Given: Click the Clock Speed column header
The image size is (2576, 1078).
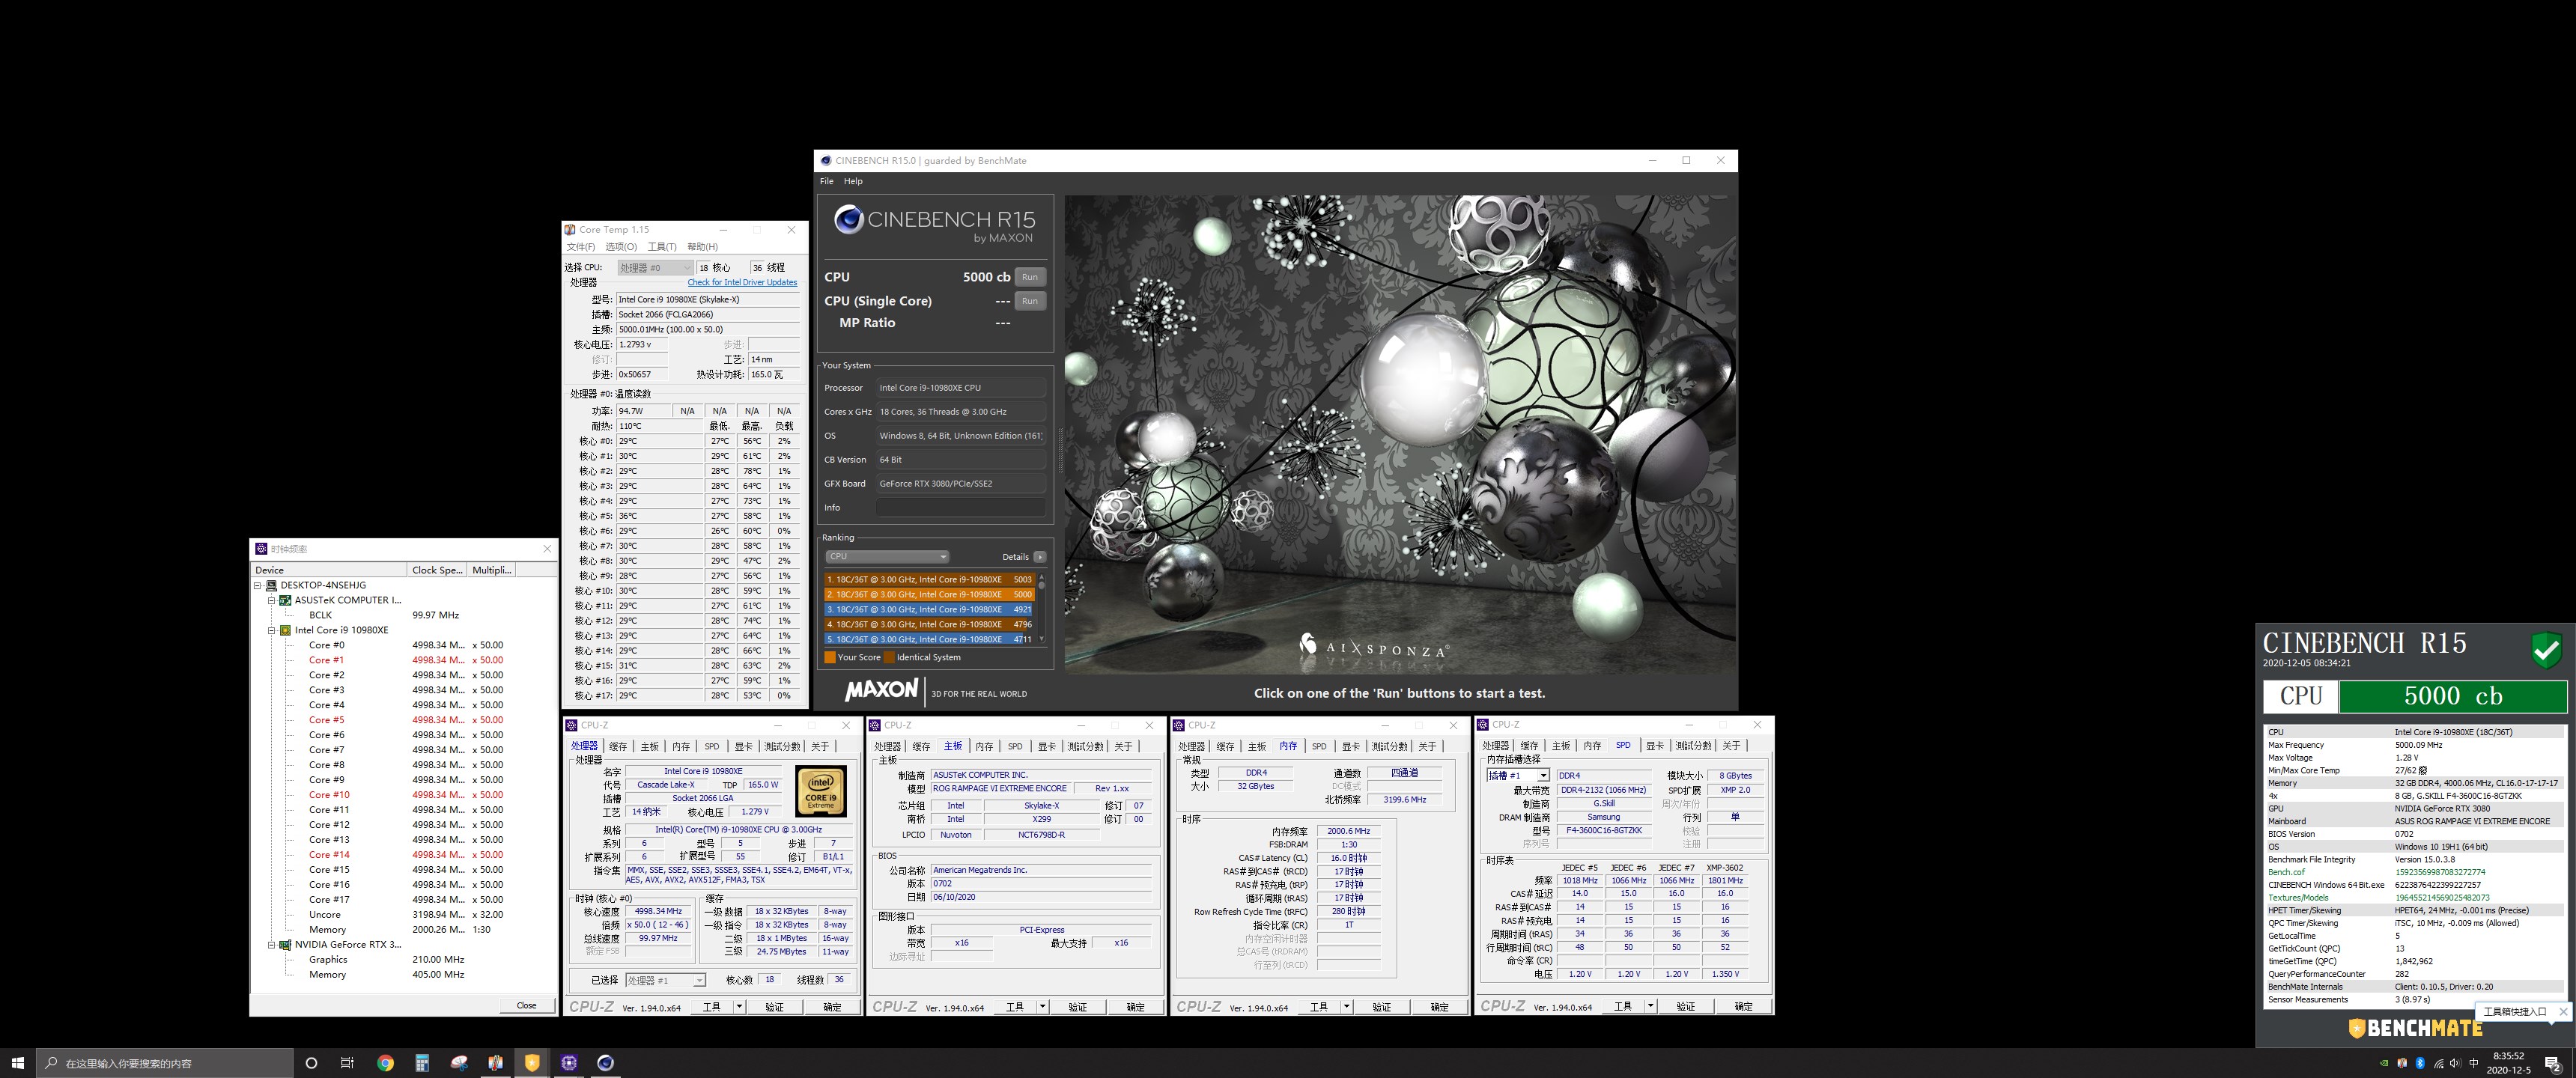Looking at the screenshot, I should (x=438, y=570).
